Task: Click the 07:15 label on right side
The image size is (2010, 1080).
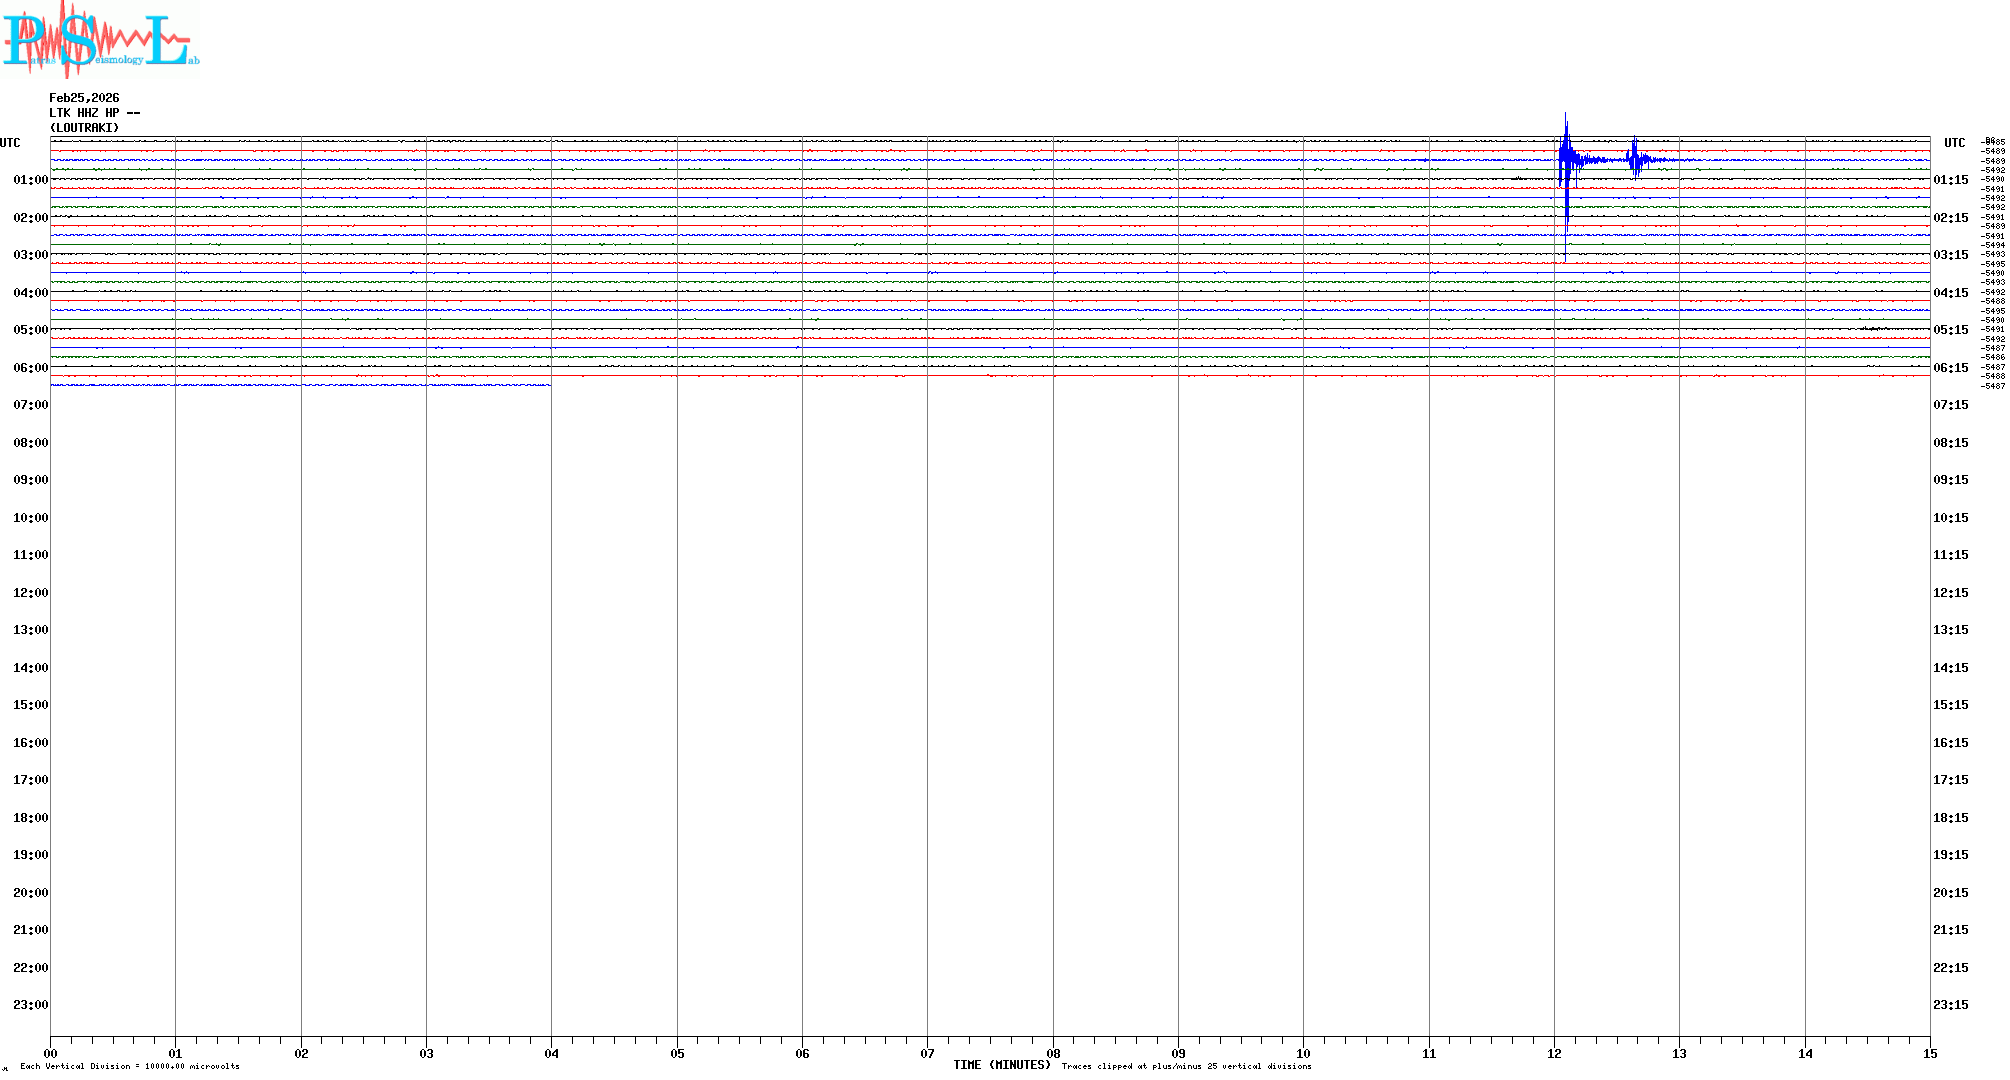Action: click(1950, 405)
